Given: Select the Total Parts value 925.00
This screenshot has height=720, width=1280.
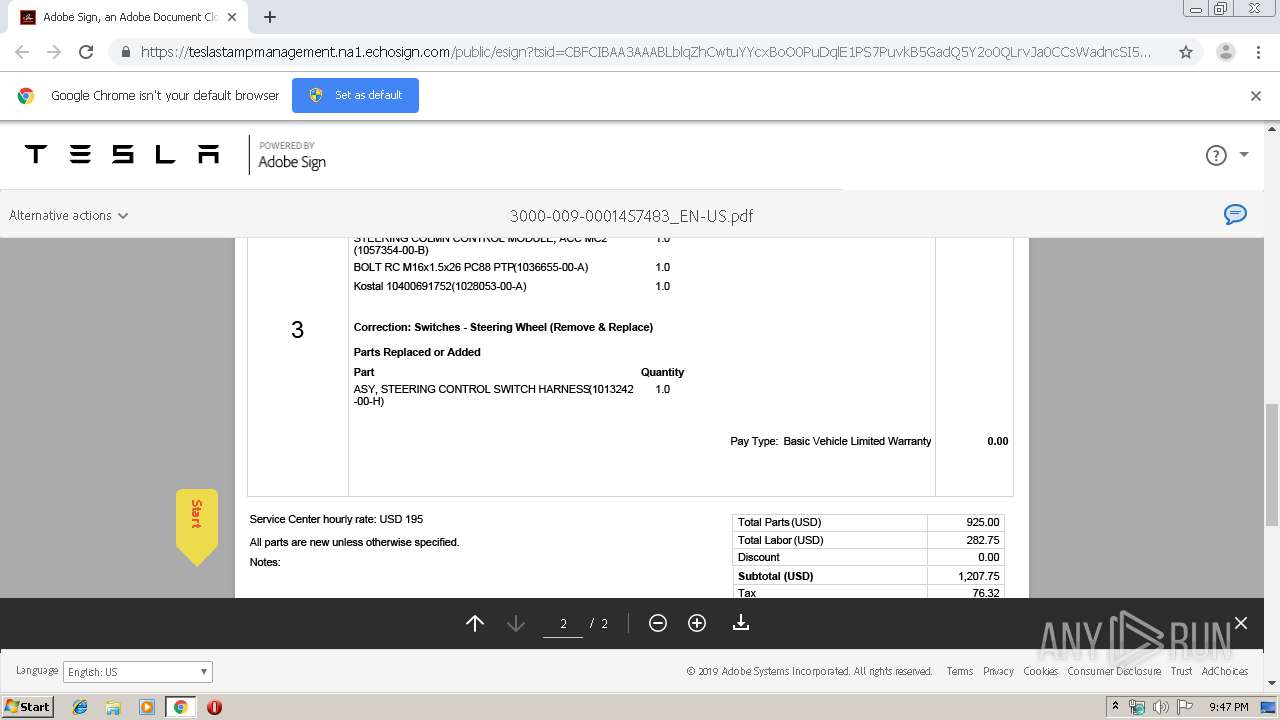Looking at the screenshot, I should tap(983, 522).
